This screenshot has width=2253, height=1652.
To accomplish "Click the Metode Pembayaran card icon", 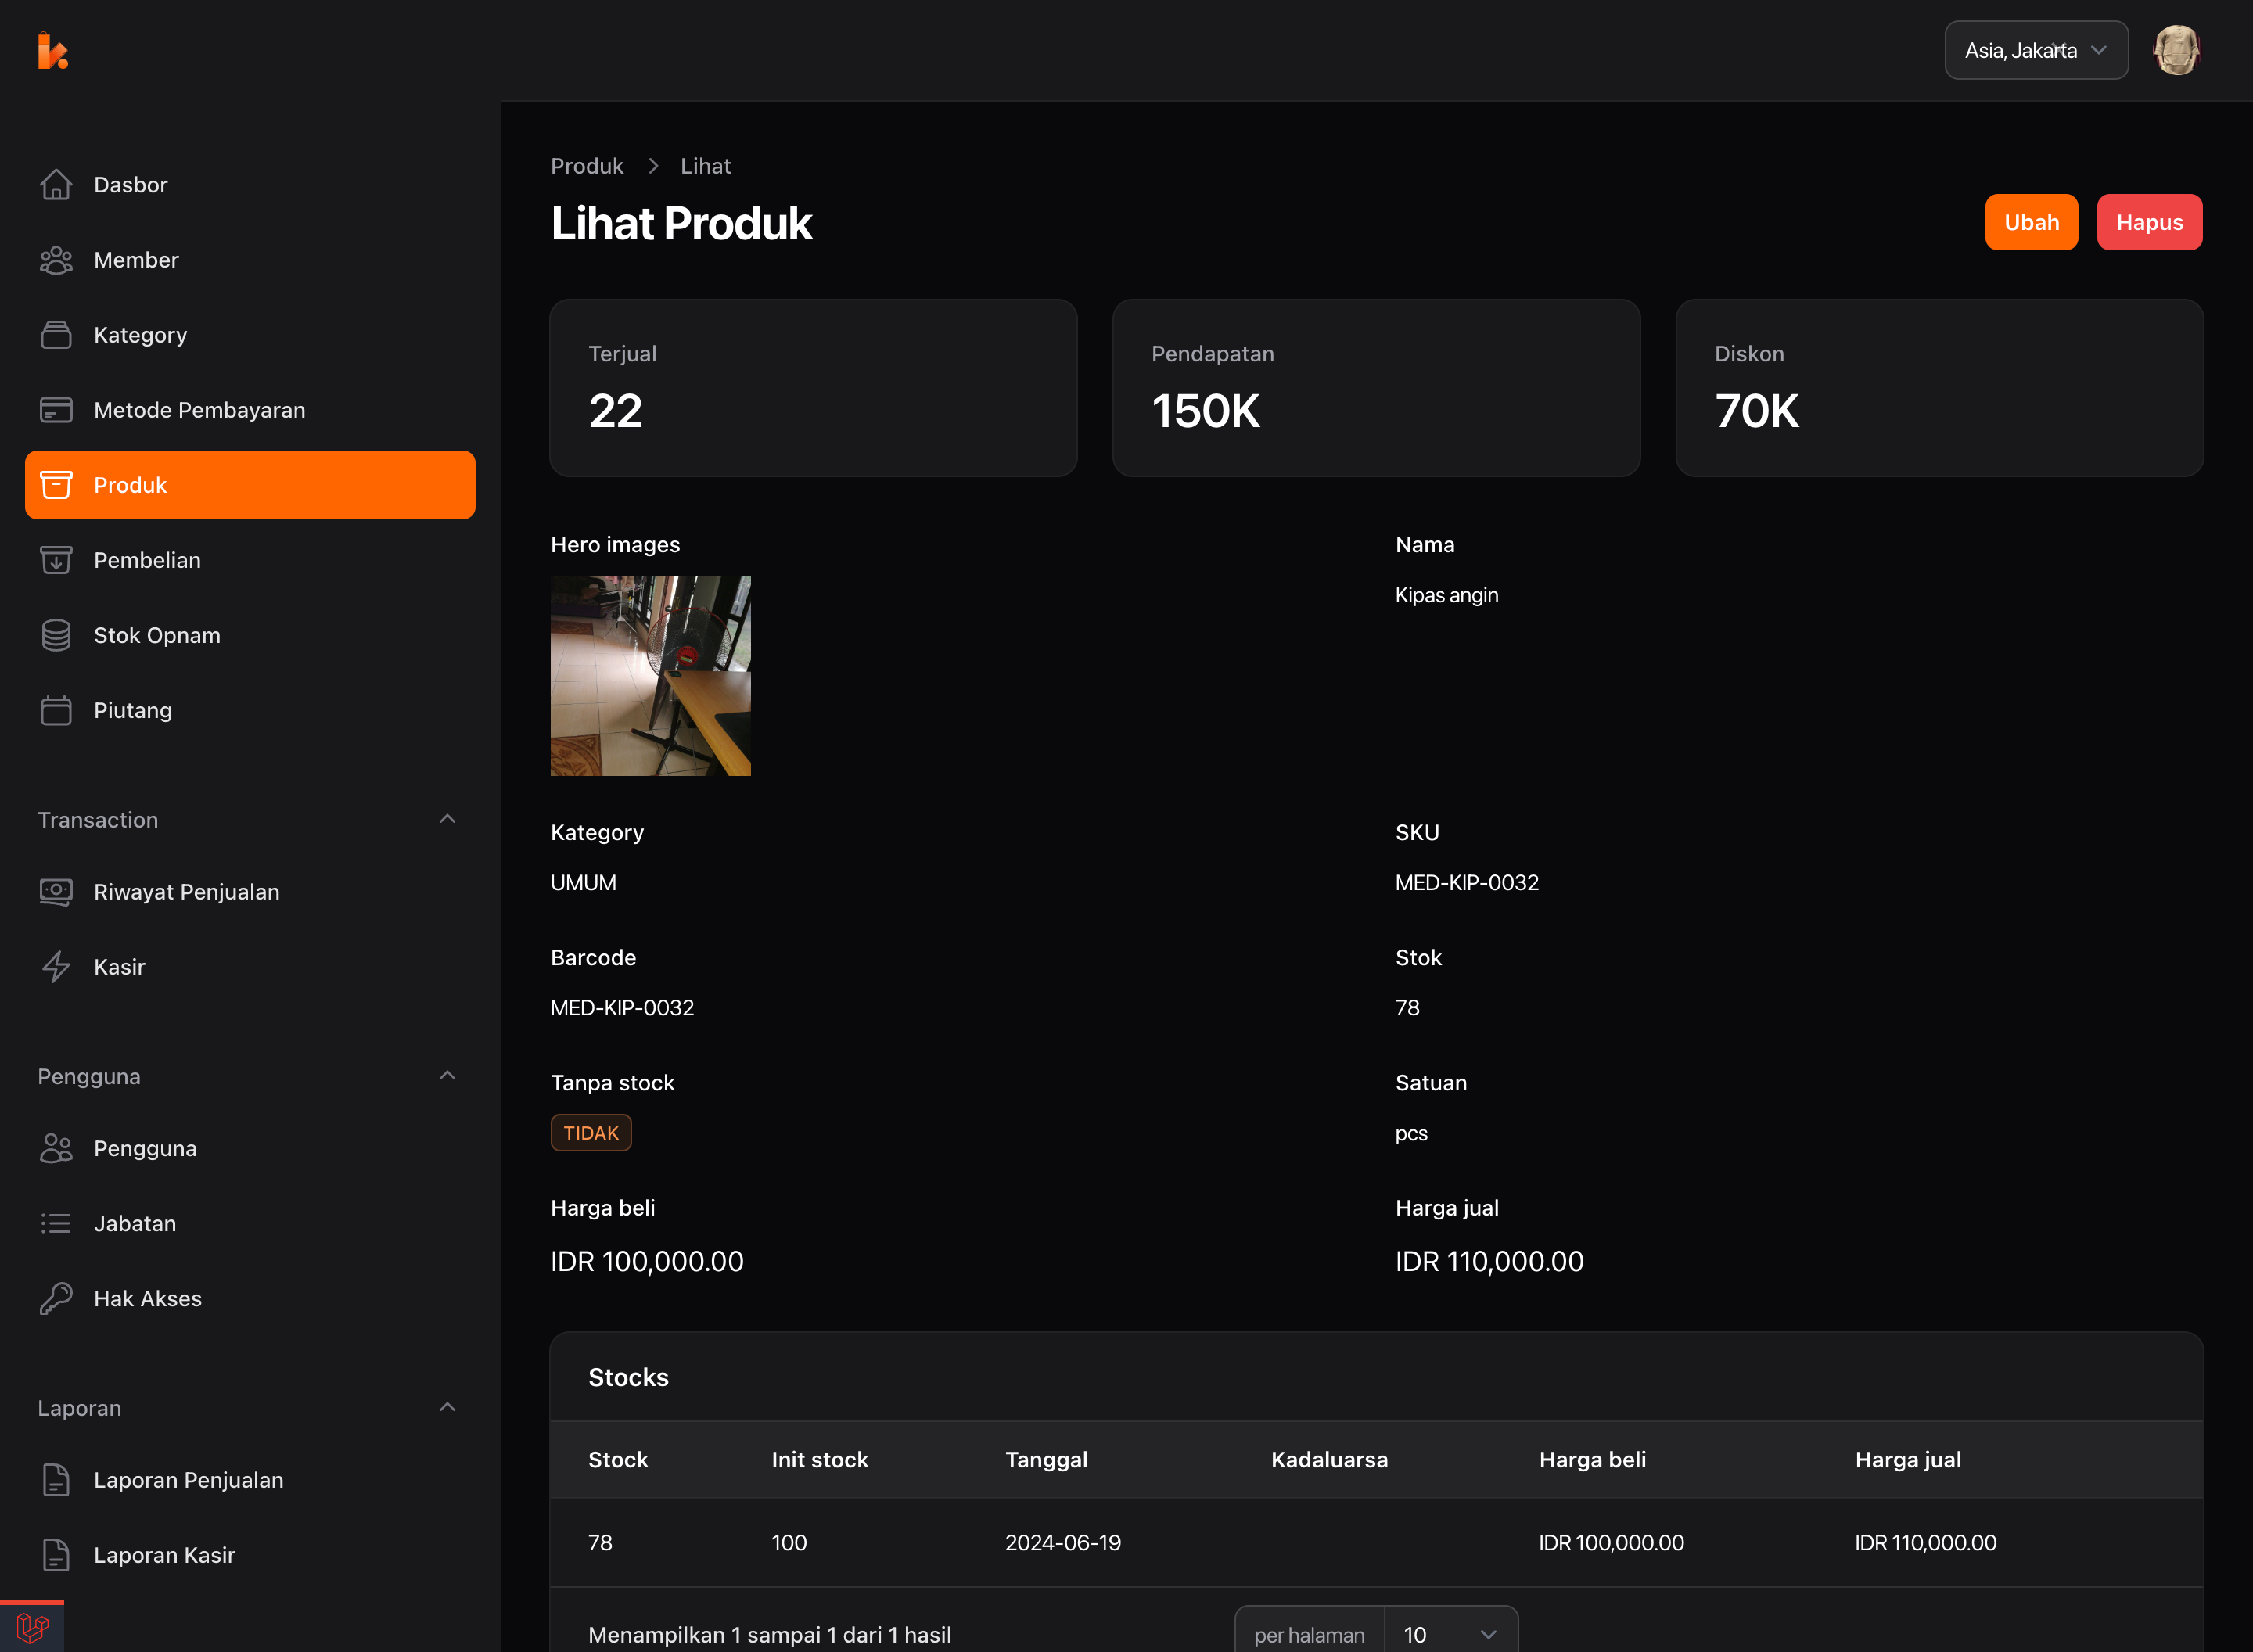I will pyautogui.click(x=56, y=410).
